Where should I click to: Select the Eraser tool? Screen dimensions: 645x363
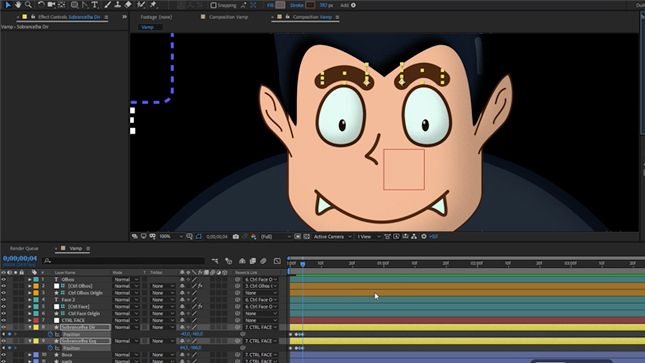128,5
